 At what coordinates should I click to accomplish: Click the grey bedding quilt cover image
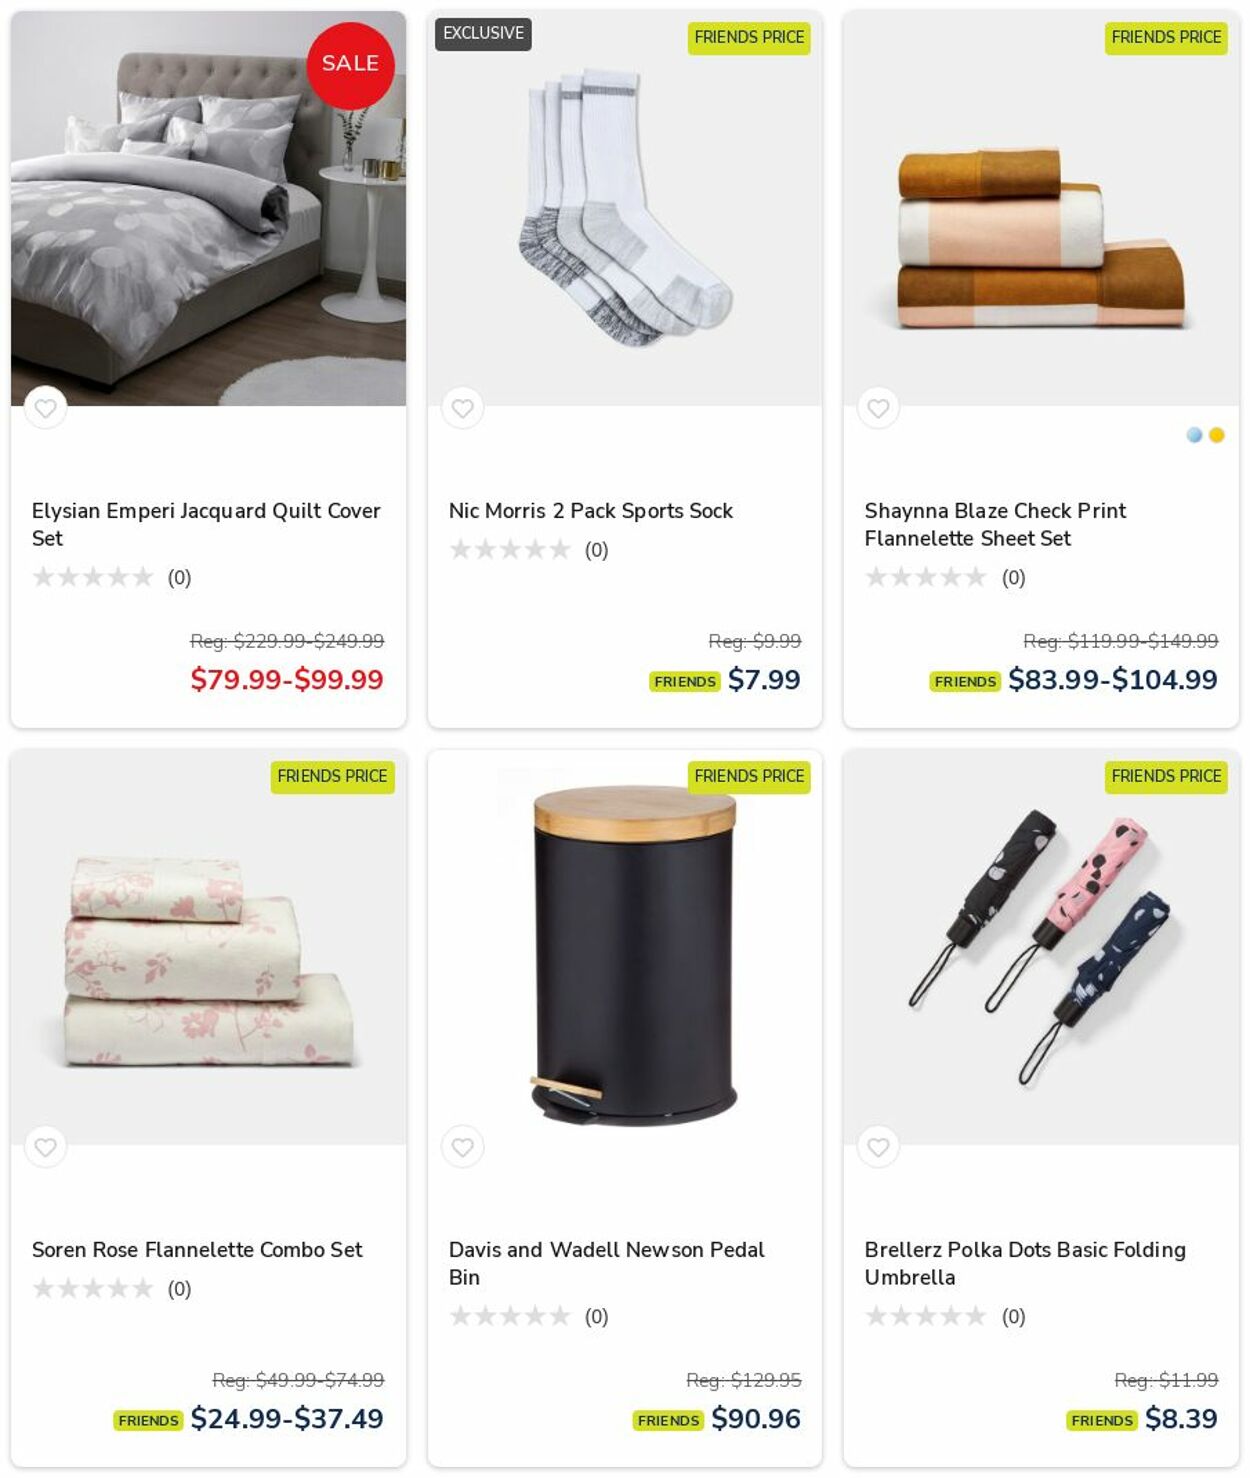click(208, 208)
